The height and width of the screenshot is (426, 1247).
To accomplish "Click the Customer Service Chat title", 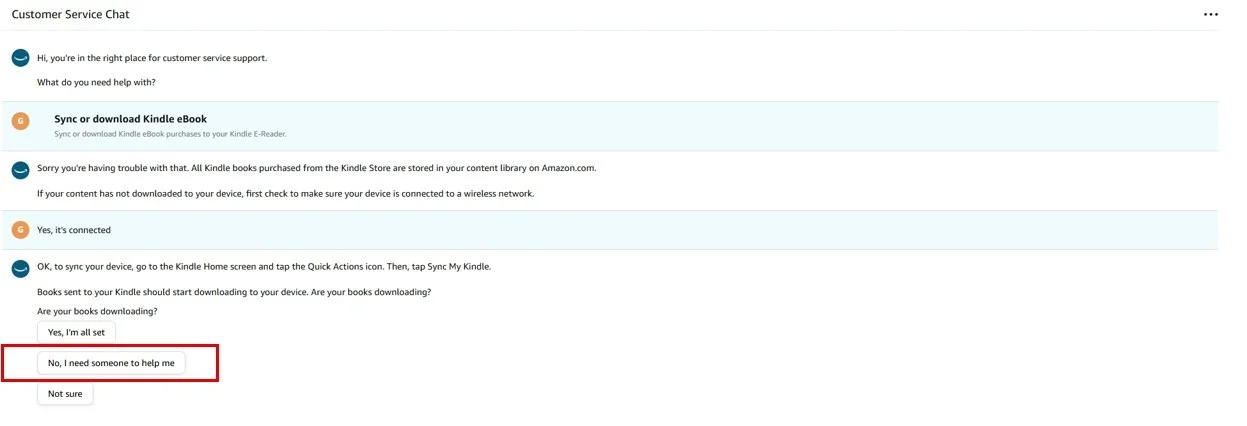I will pyautogui.click(x=70, y=15).
